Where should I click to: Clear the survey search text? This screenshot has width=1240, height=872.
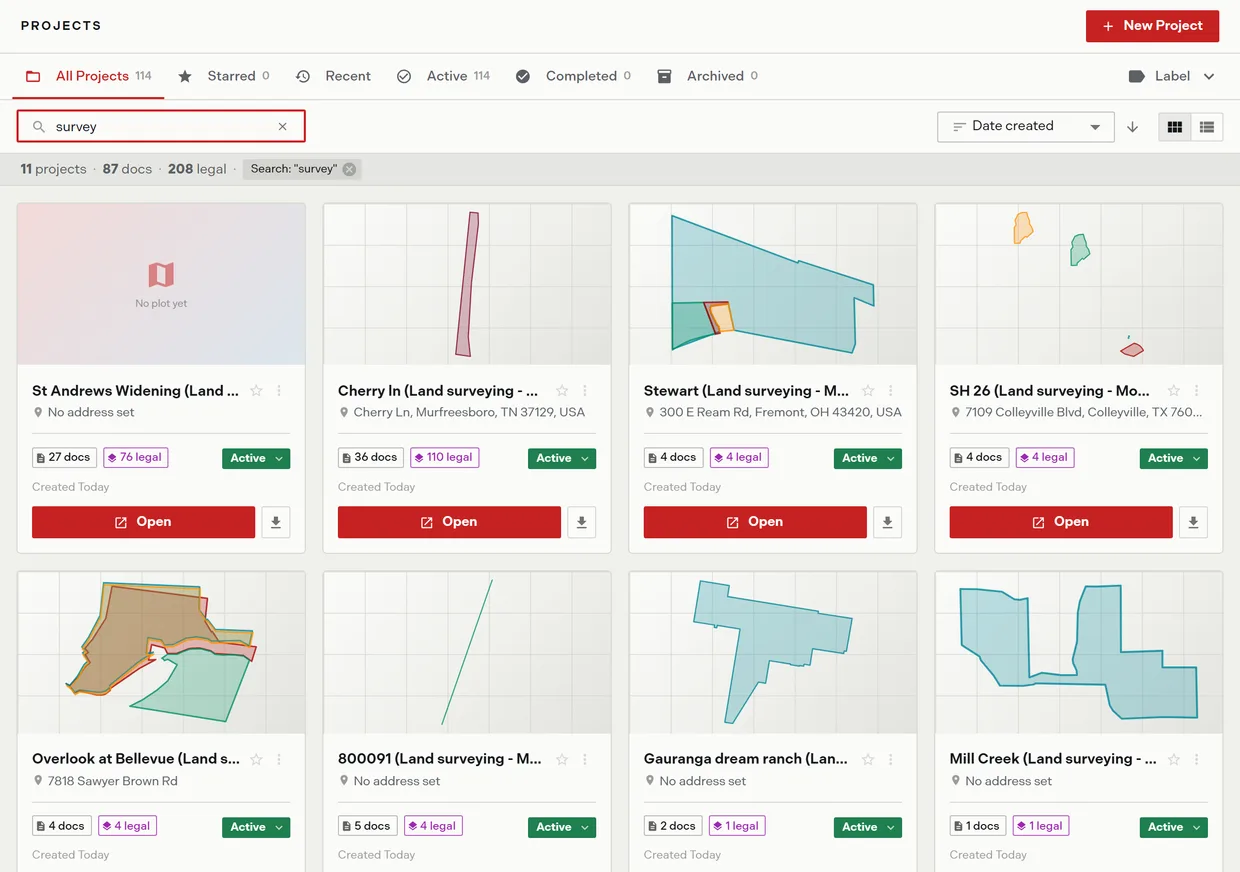pos(283,127)
